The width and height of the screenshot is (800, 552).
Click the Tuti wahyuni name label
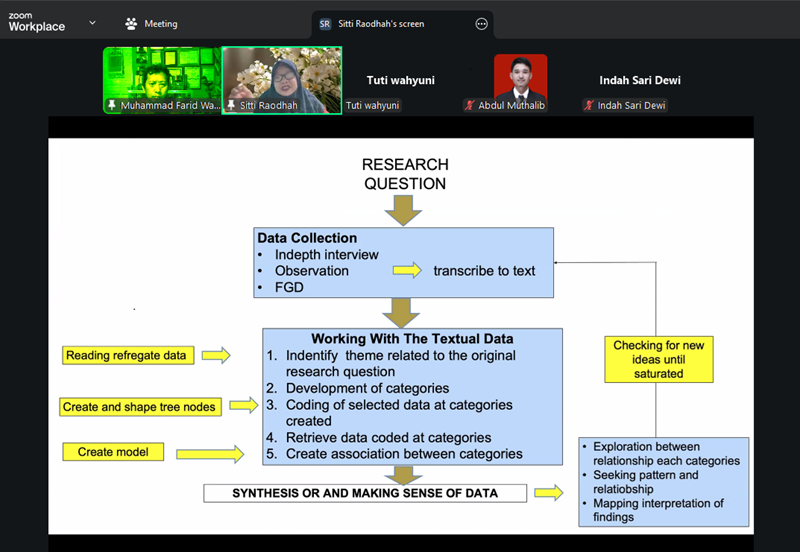(372, 106)
